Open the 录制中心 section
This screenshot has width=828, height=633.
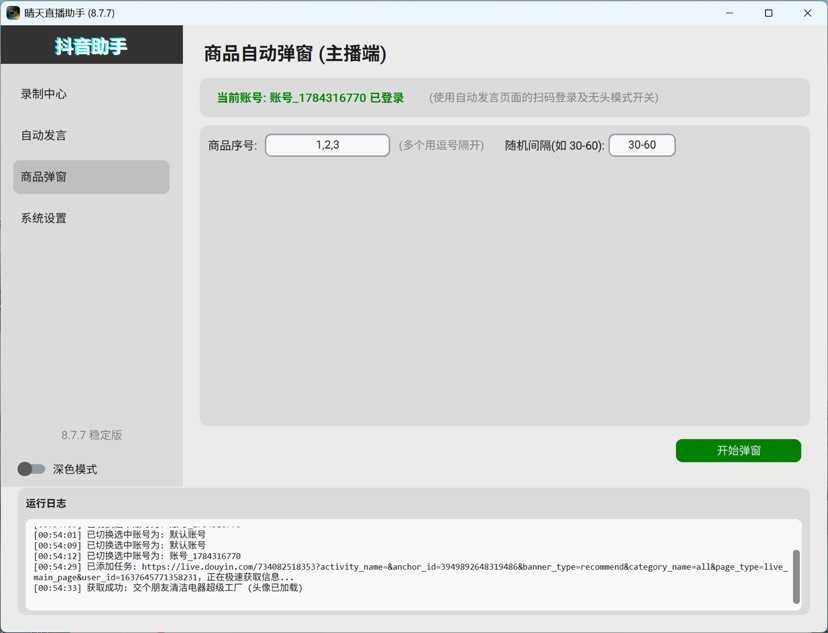[91, 94]
